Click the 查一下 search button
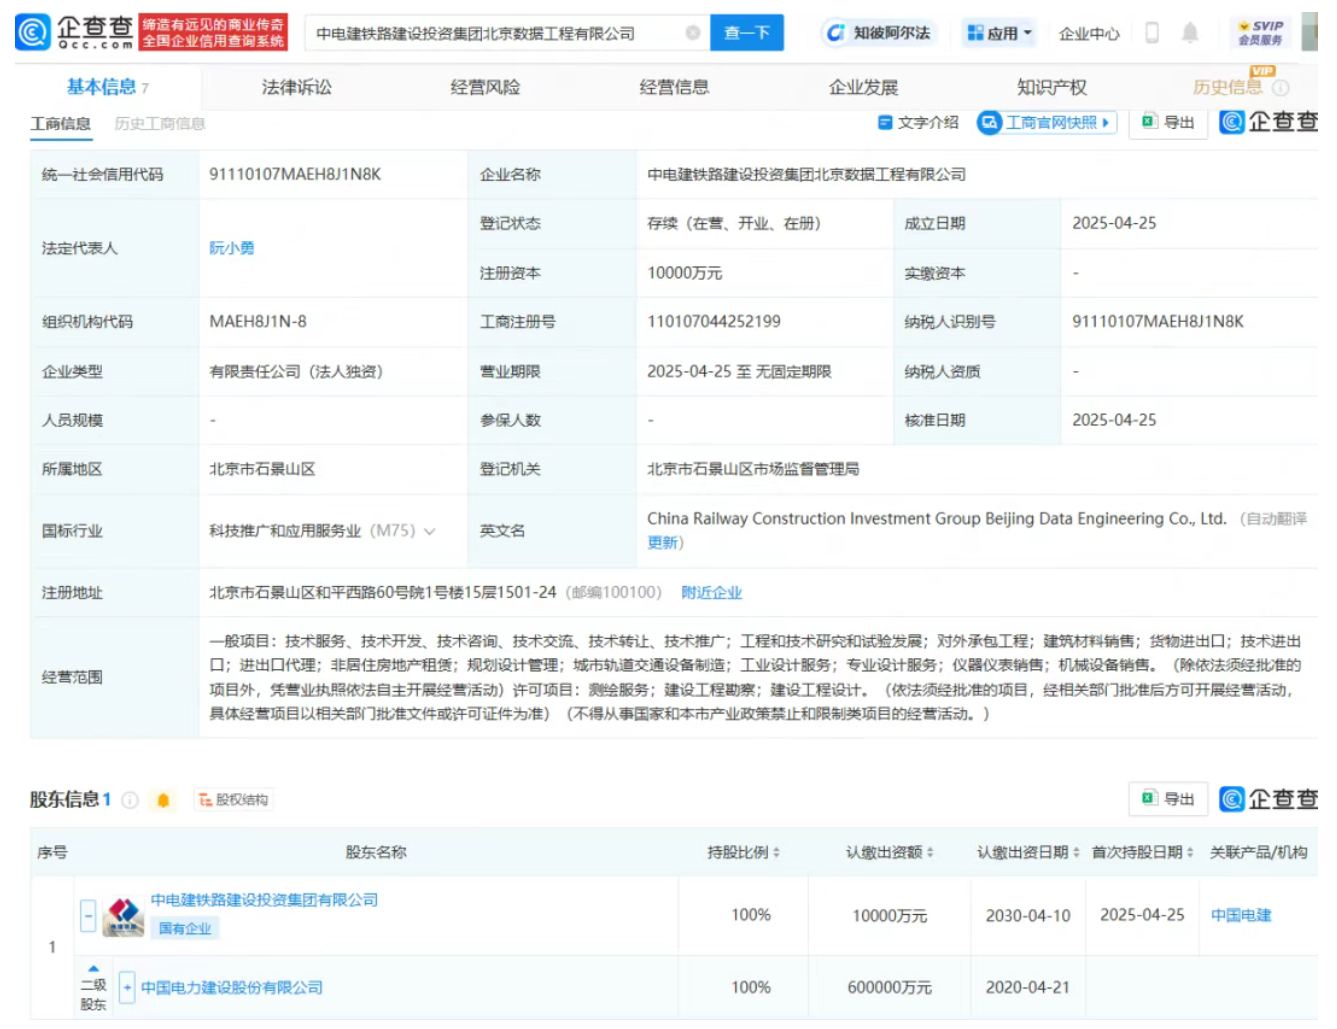Image resolution: width=1337 pixels, height=1029 pixels. click(747, 33)
